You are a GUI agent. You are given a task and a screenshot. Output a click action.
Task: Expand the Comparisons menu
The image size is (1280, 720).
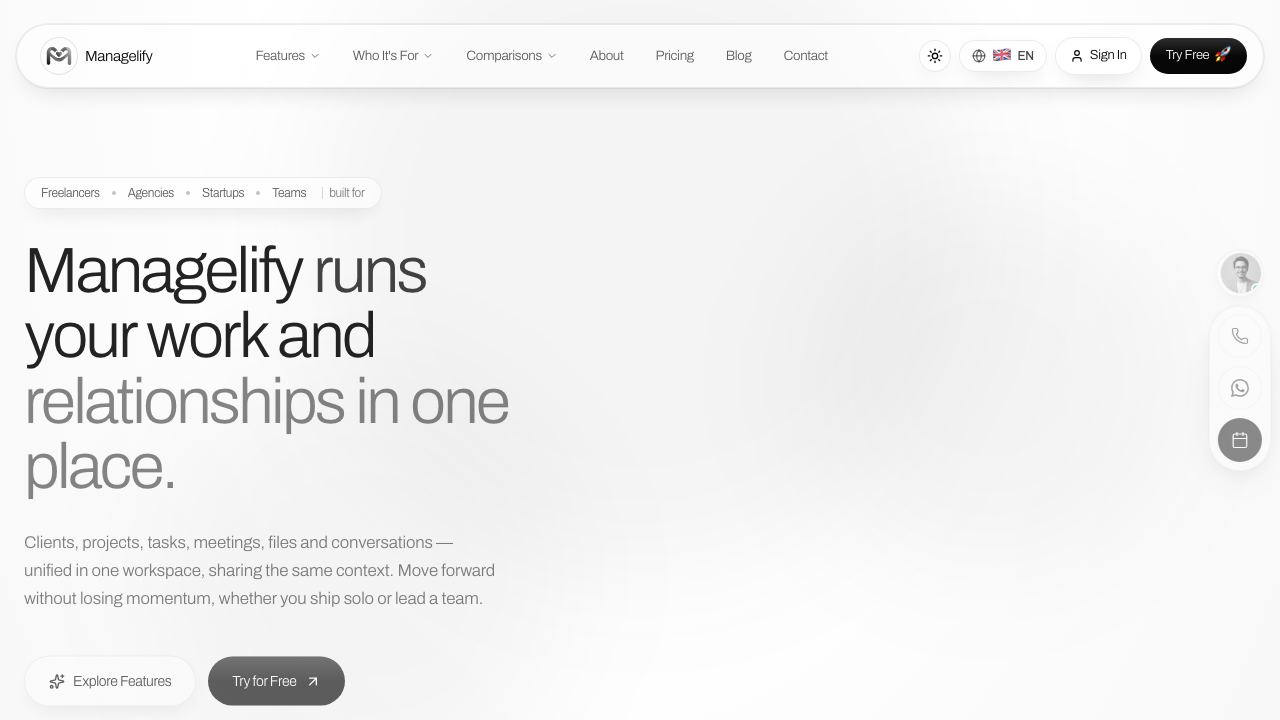511,56
